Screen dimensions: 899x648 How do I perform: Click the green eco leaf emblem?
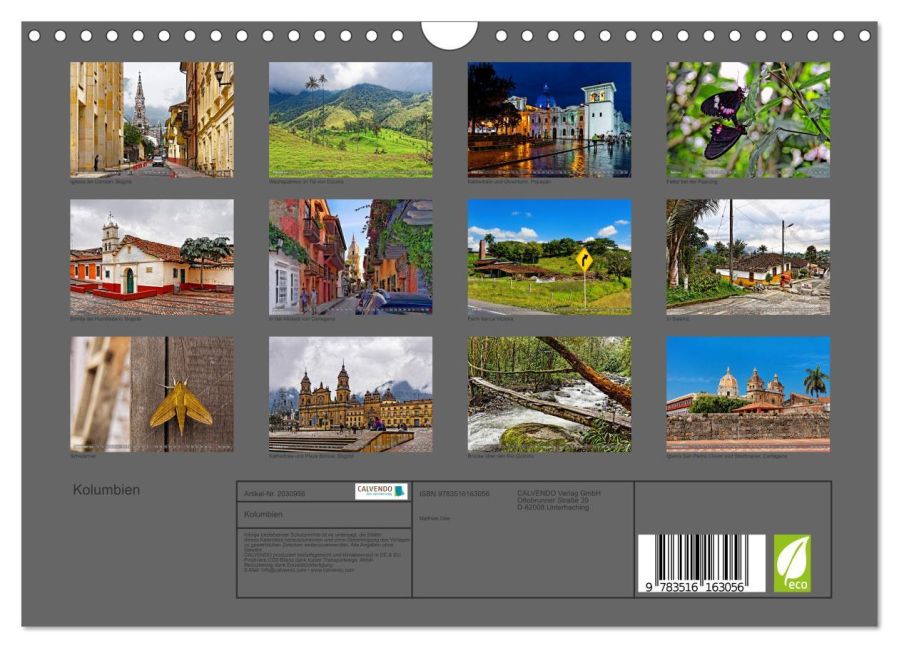(795, 564)
